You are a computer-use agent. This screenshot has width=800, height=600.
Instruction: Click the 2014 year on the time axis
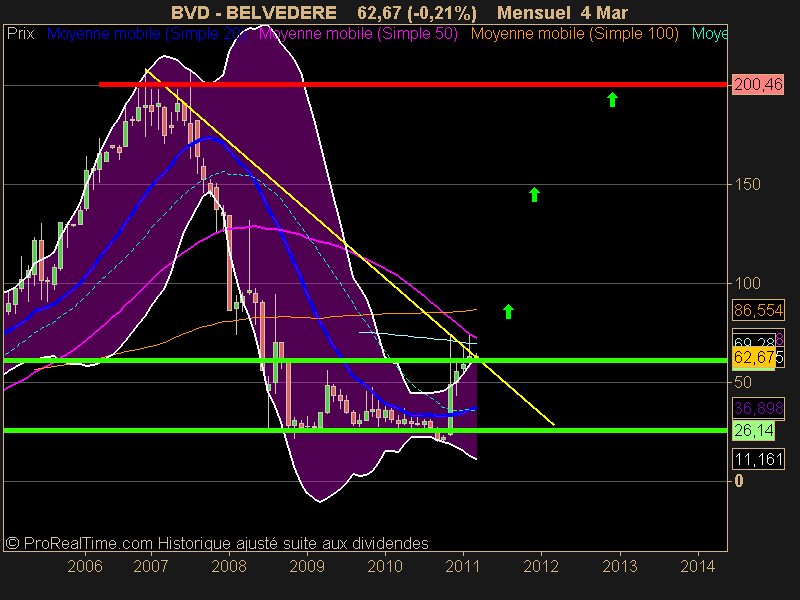point(698,566)
